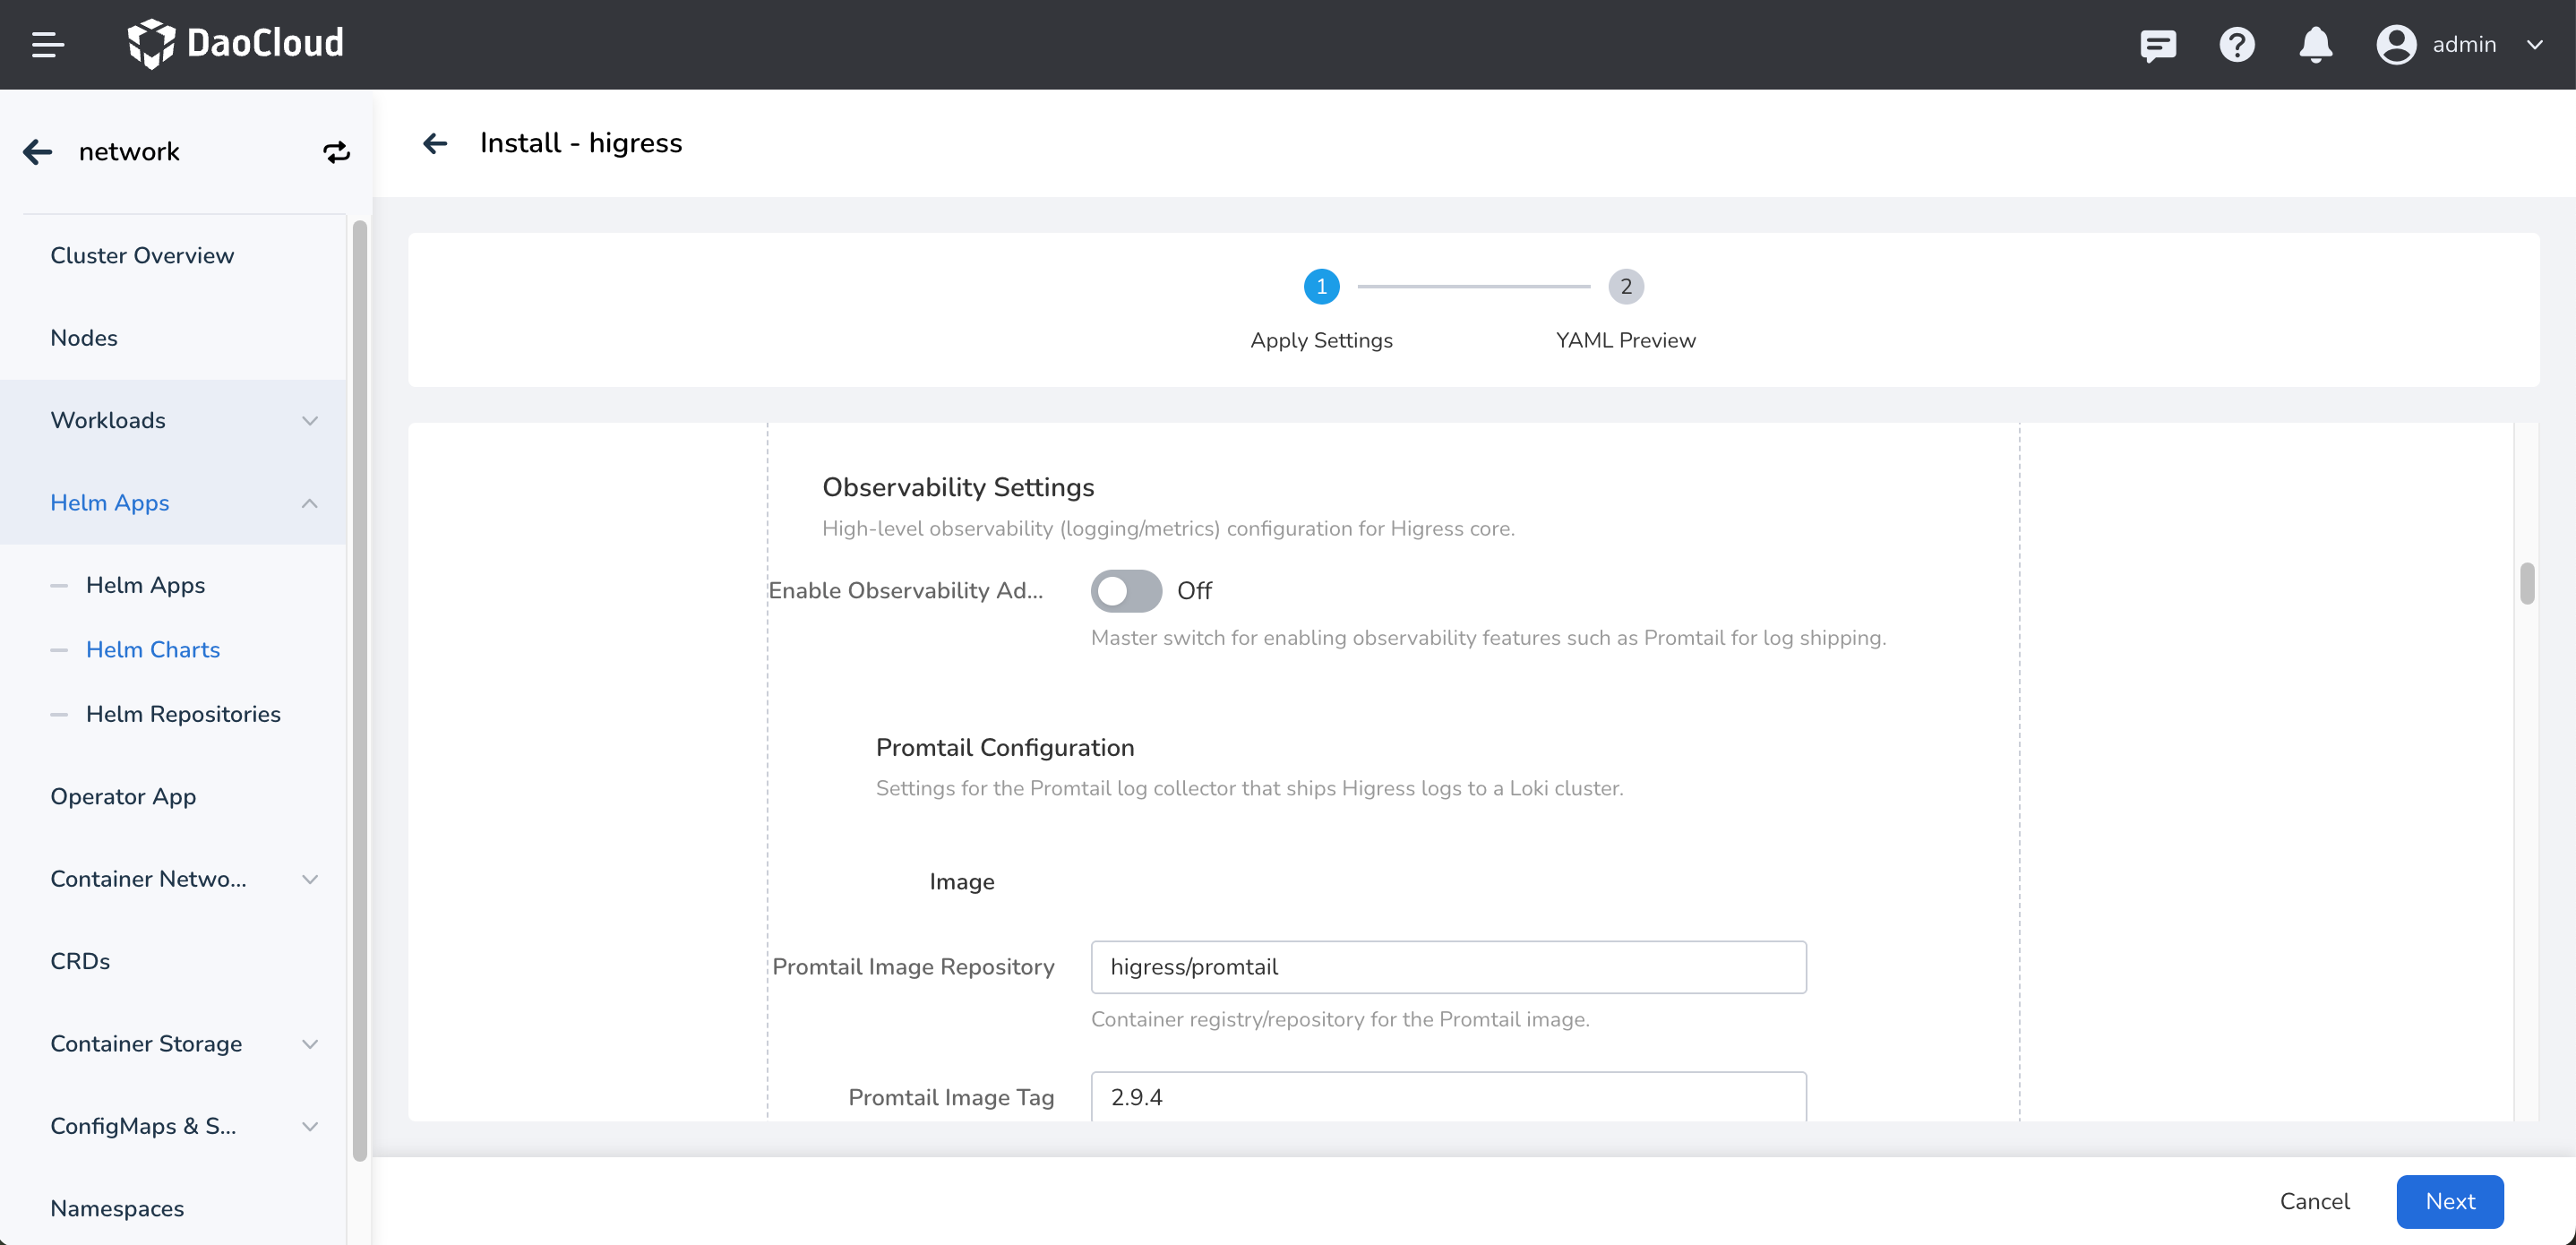Open the admin account dropdown arrow
The image size is (2576, 1245).
pyautogui.click(x=2534, y=45)
